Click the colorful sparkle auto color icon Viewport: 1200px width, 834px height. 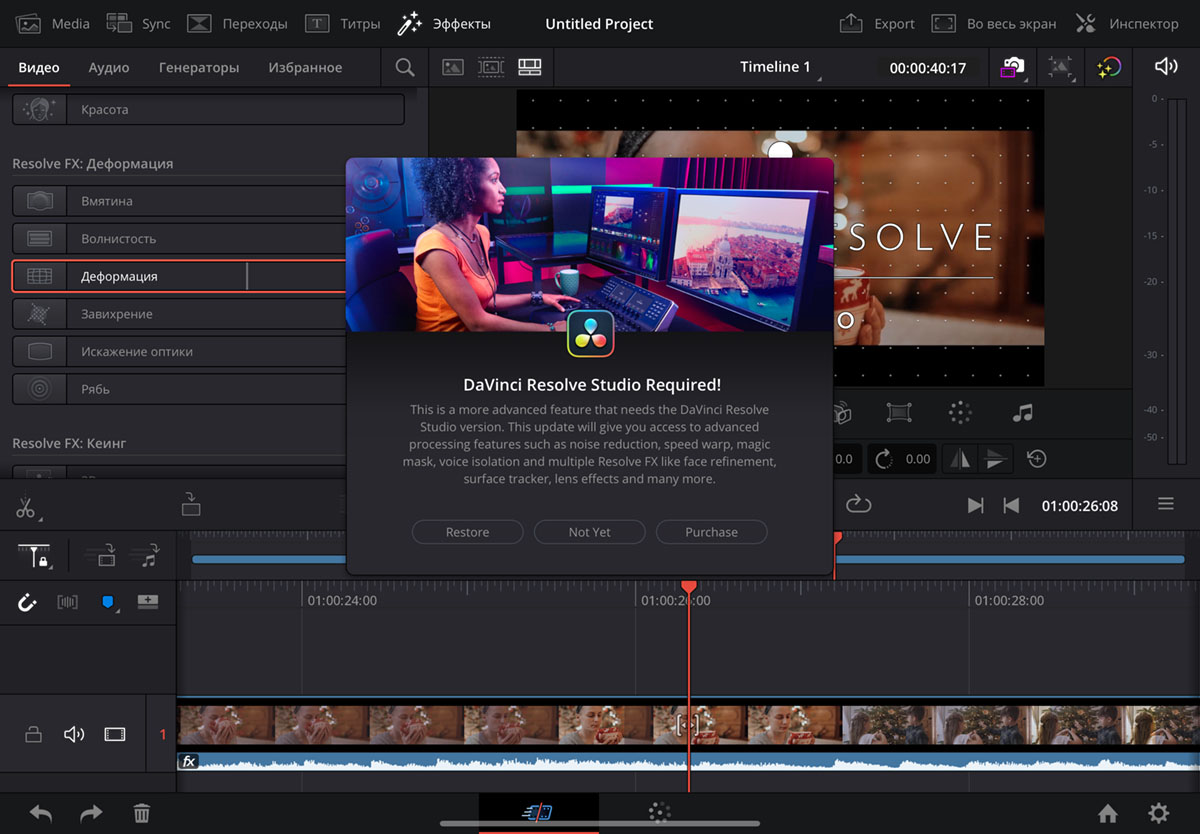coord(1108,68)
